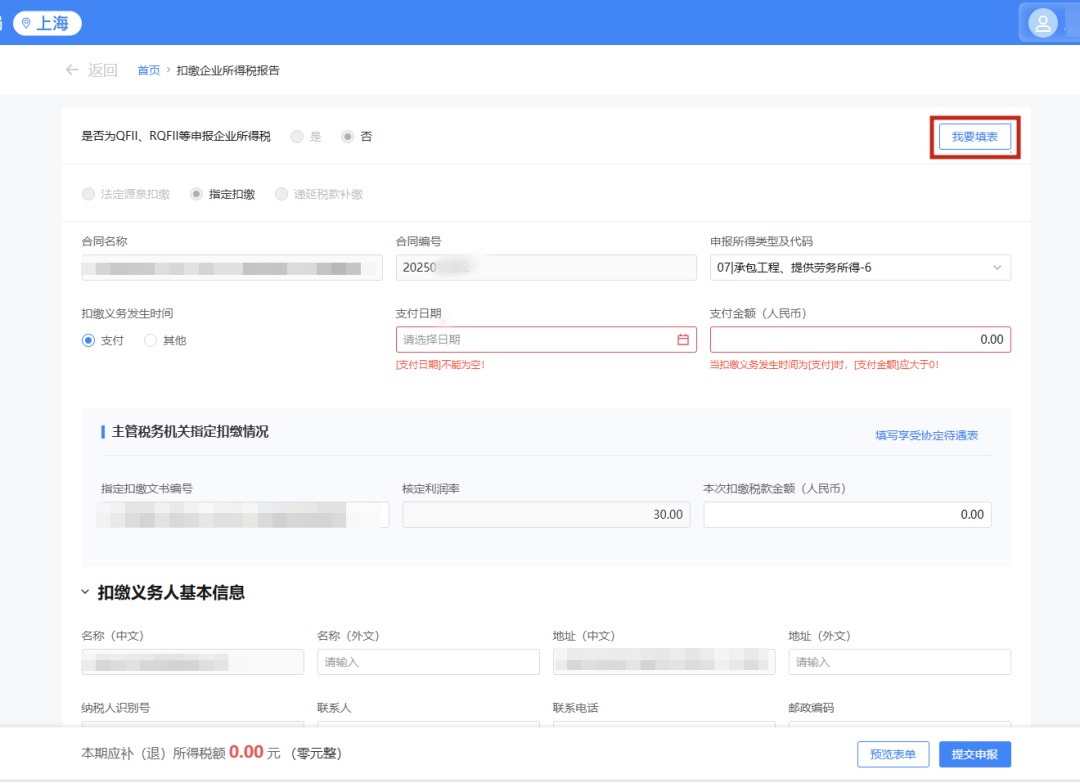Click the location pin icon beside 上海
Image resolution: width=1080 pixels, height=783 pixels.
pyautogui.click(x=26, y=23)
